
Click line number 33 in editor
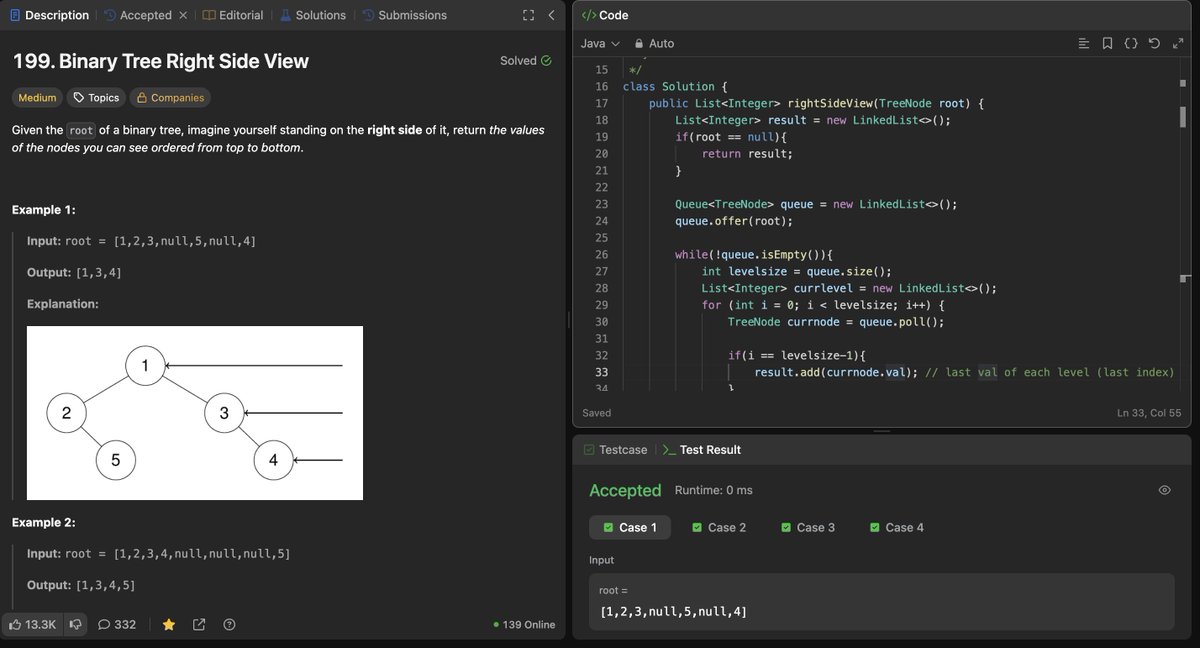[601, 372]
